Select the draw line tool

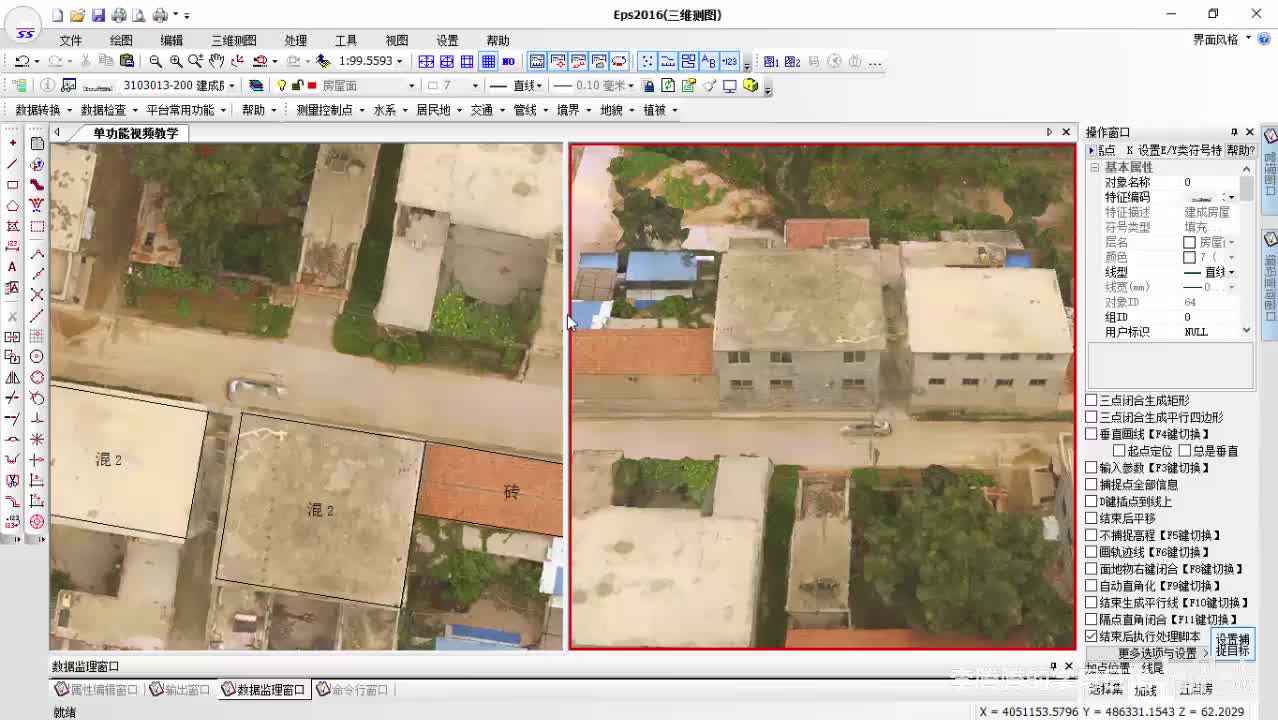tap(13, 164)
